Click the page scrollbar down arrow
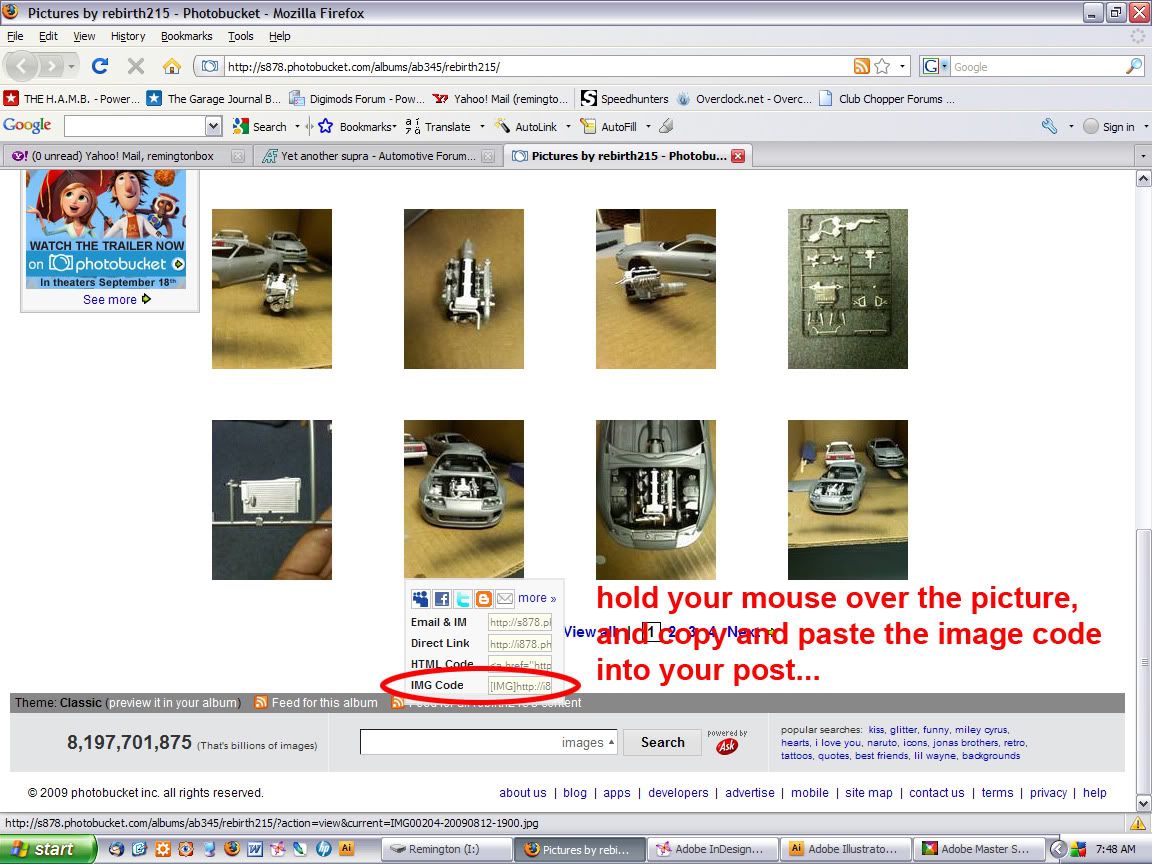Viewport: 1152px width, 864px height. 1143,803
